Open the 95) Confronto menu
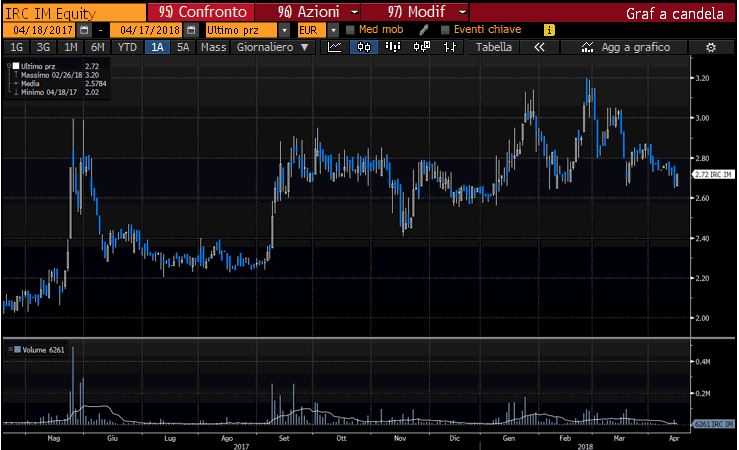Screen dimensions: 739x450 point(203,12)
